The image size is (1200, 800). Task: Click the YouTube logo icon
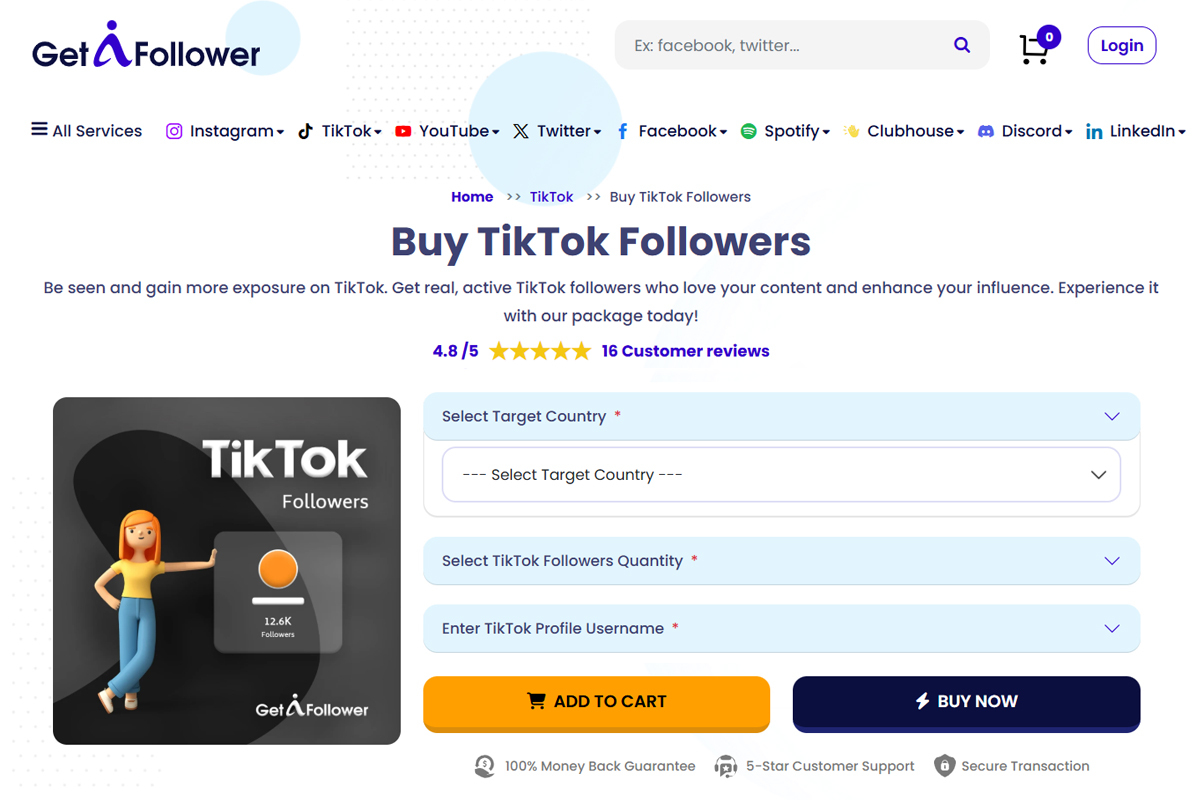403,131
